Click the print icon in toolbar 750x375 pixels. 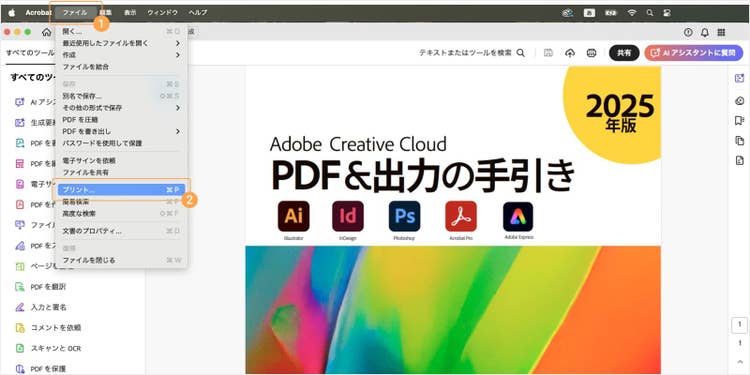(x=591, y=53)
